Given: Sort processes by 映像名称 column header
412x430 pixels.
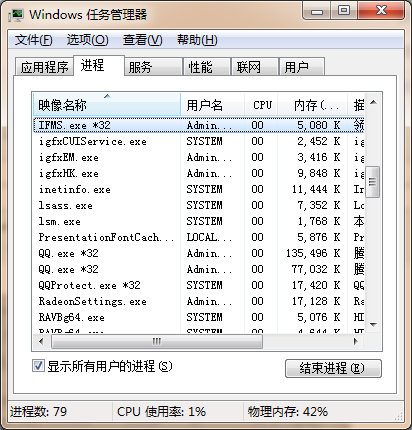Looking at the screenshot, I should coord(107,105).
